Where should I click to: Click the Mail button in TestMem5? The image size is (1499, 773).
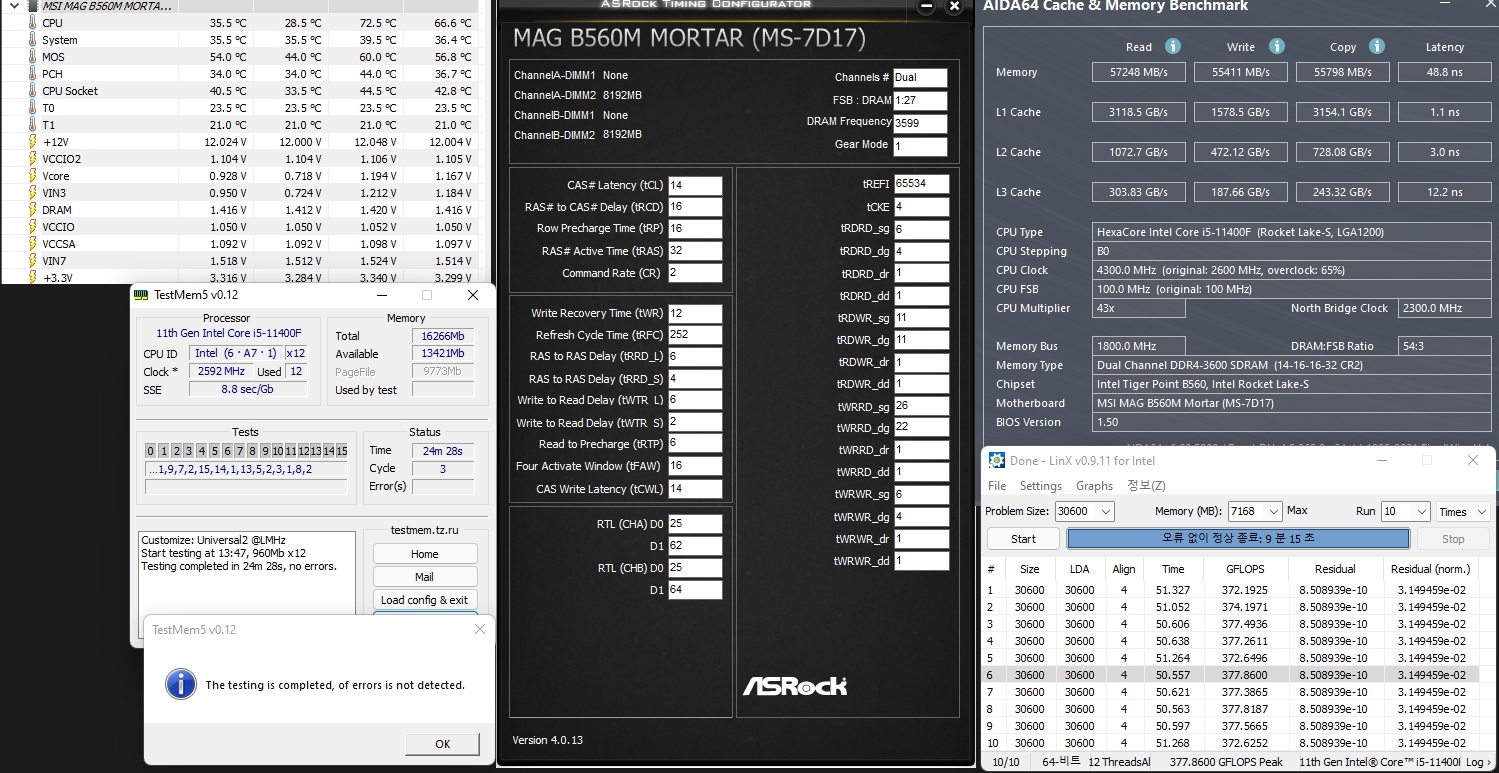425,577
